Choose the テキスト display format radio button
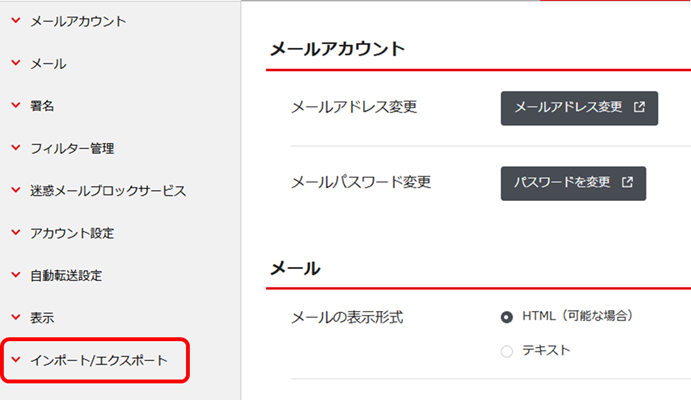The height and width of the screenshot is (400, 691). tap(506, 351)
